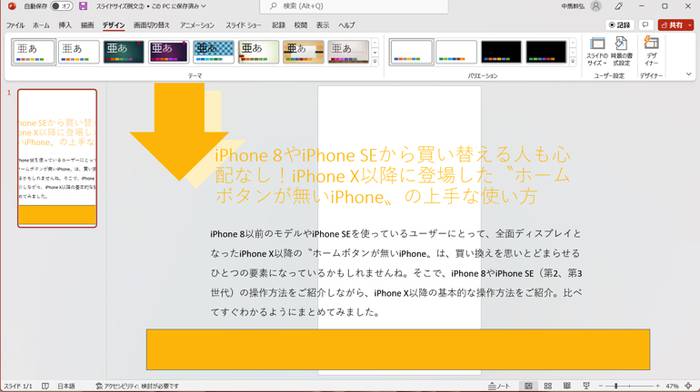Open the Slide Size (スライドのサイズ) menu
700x392 pixels.
tap(597, 51)
